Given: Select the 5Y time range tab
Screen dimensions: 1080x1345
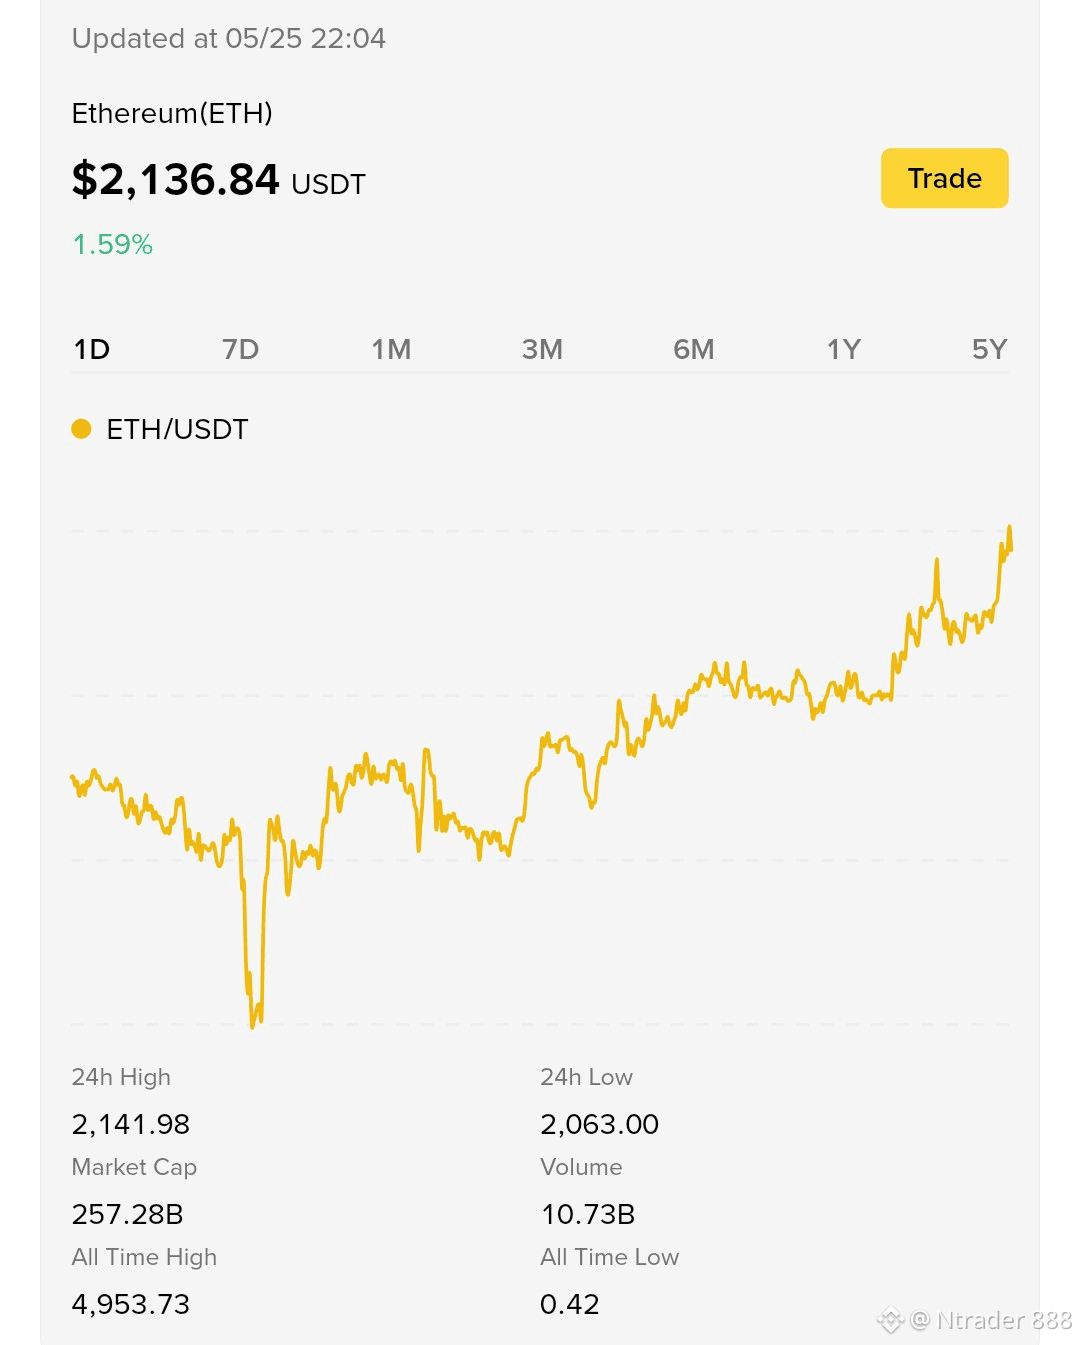Looking at the screenshot, I should 989,349.
